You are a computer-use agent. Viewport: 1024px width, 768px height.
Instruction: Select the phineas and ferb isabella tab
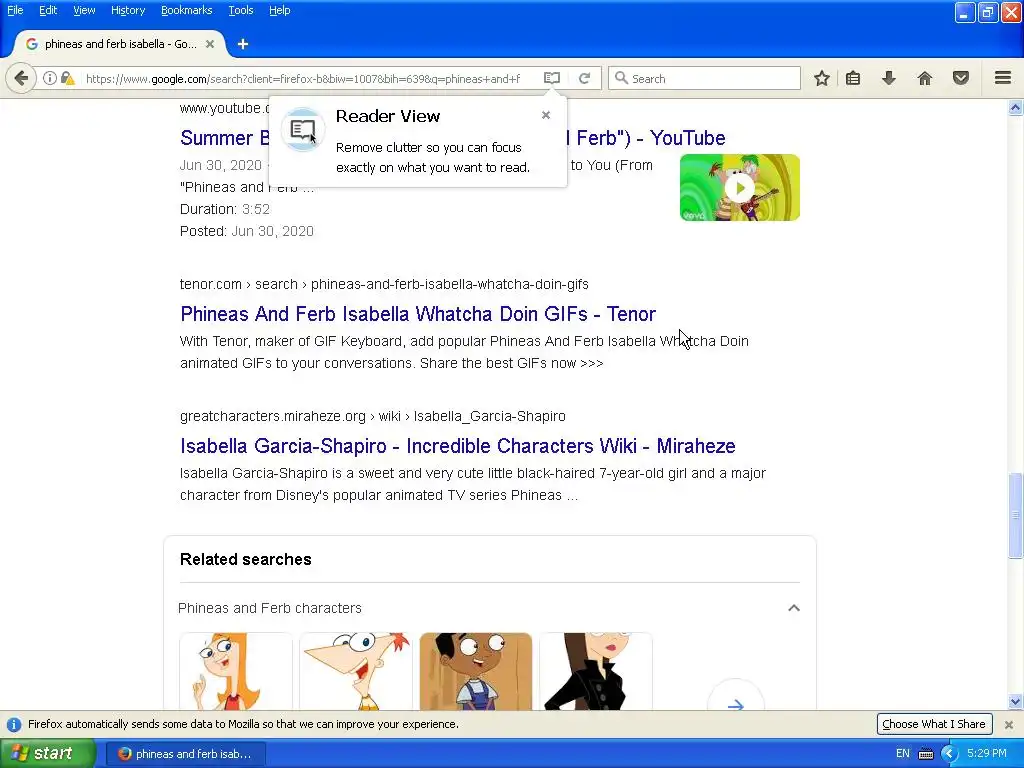120,44
